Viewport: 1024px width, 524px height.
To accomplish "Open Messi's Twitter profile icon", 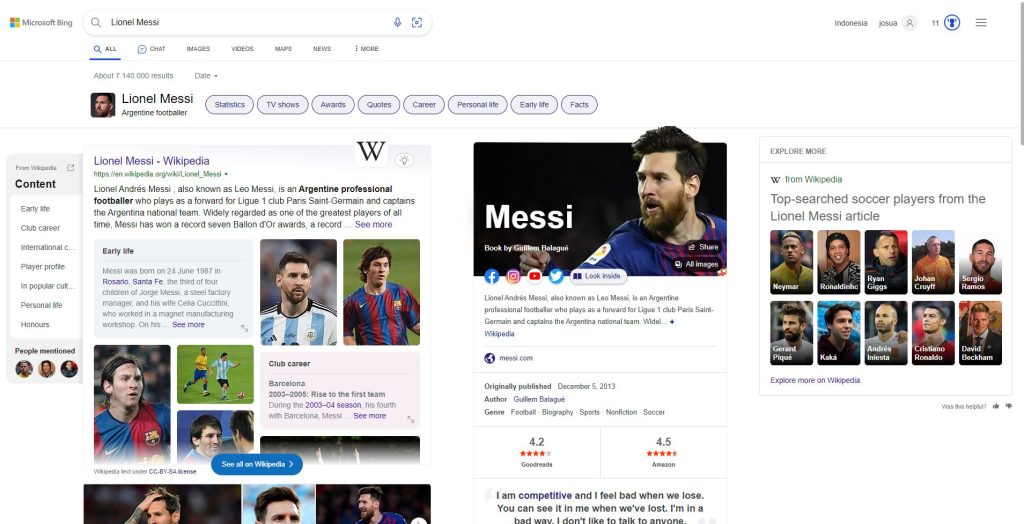I will pos(556,276).
